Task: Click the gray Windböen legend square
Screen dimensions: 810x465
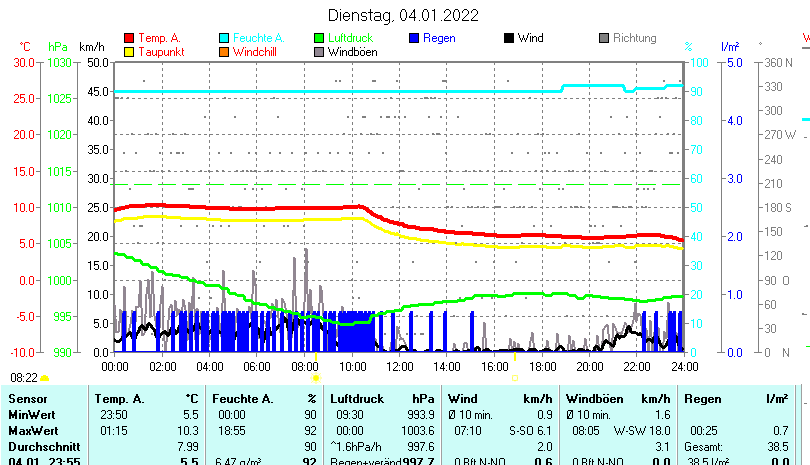Action: point(319,51)
